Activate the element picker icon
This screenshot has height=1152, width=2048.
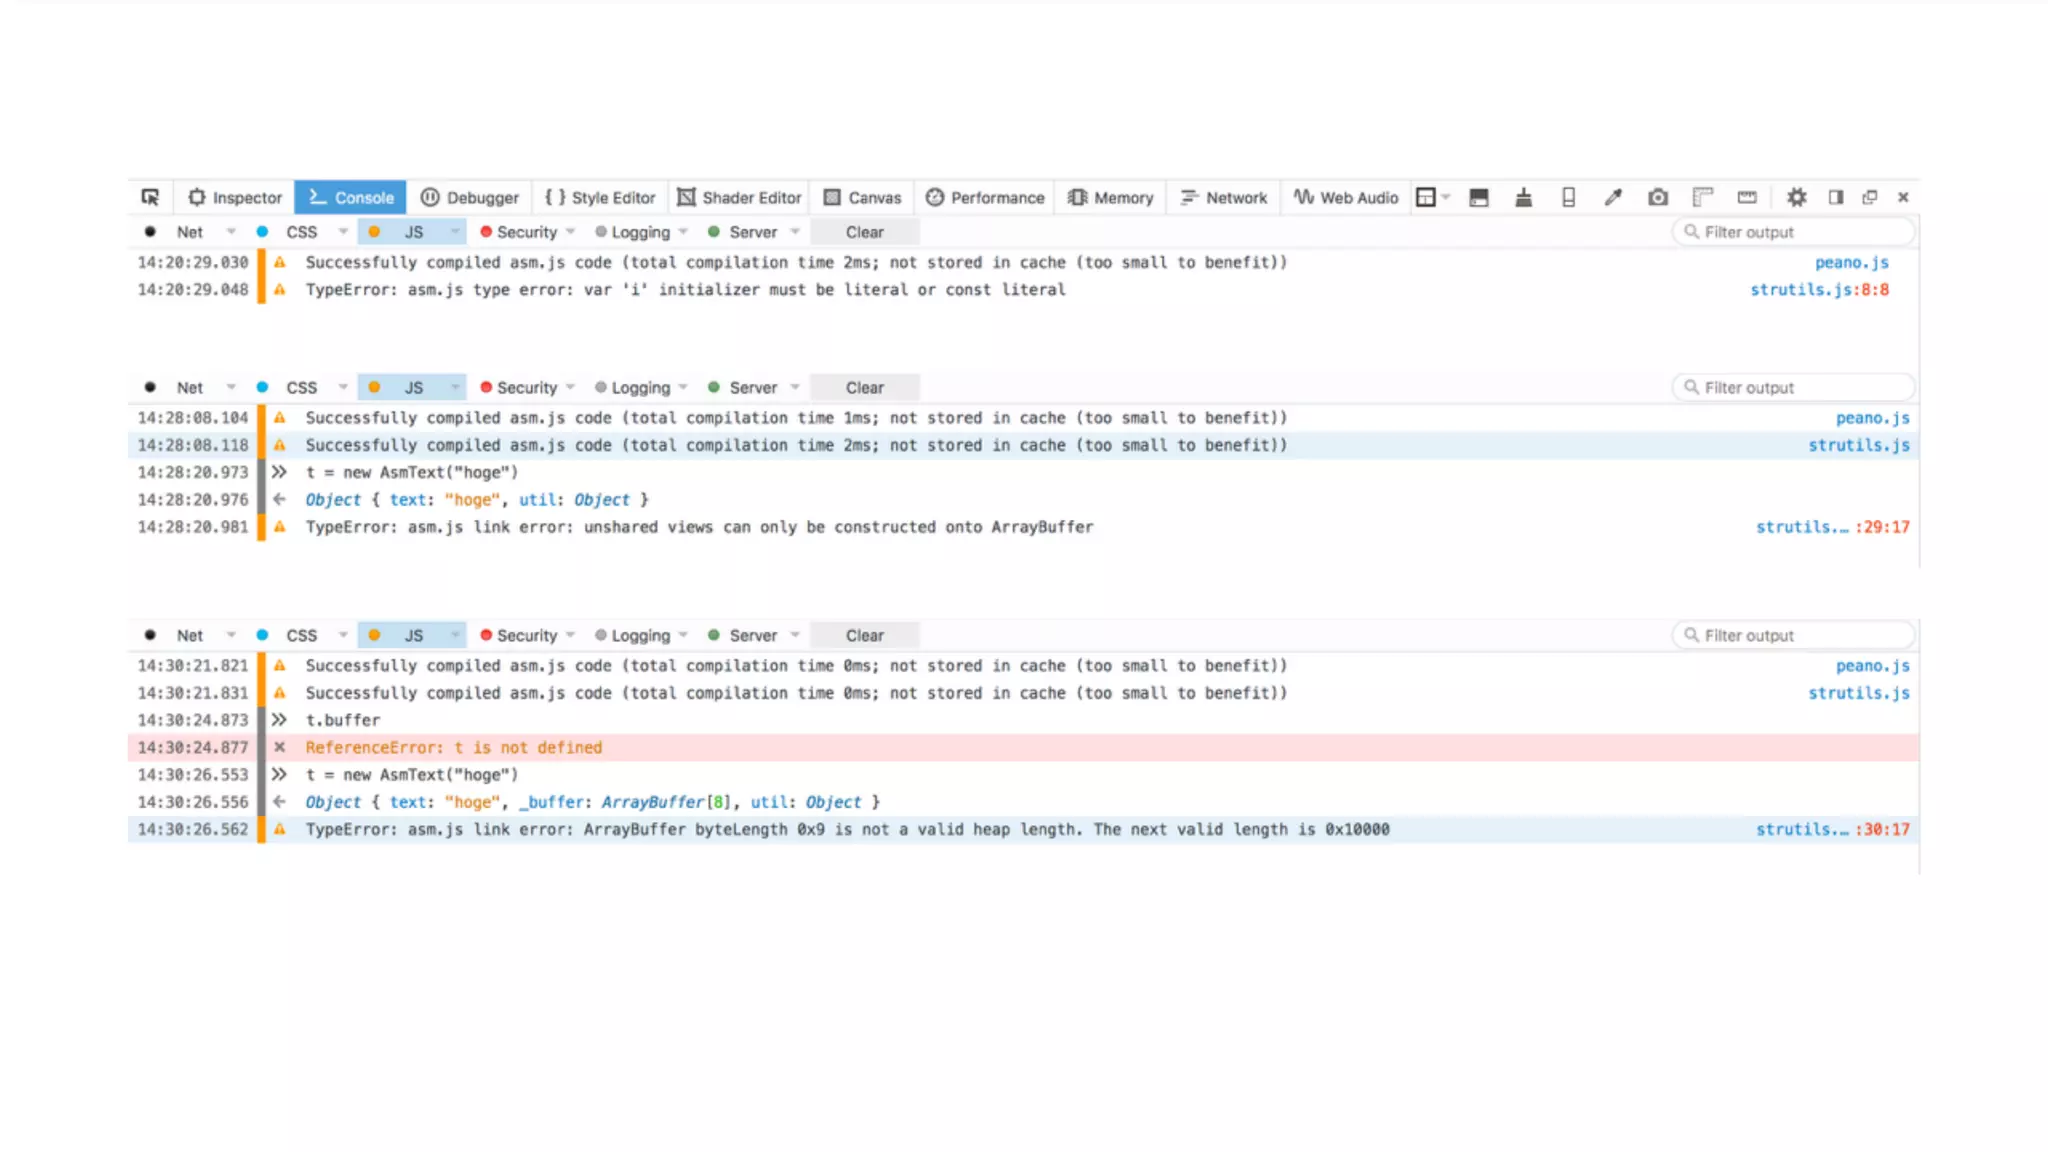tap(150, 197)
